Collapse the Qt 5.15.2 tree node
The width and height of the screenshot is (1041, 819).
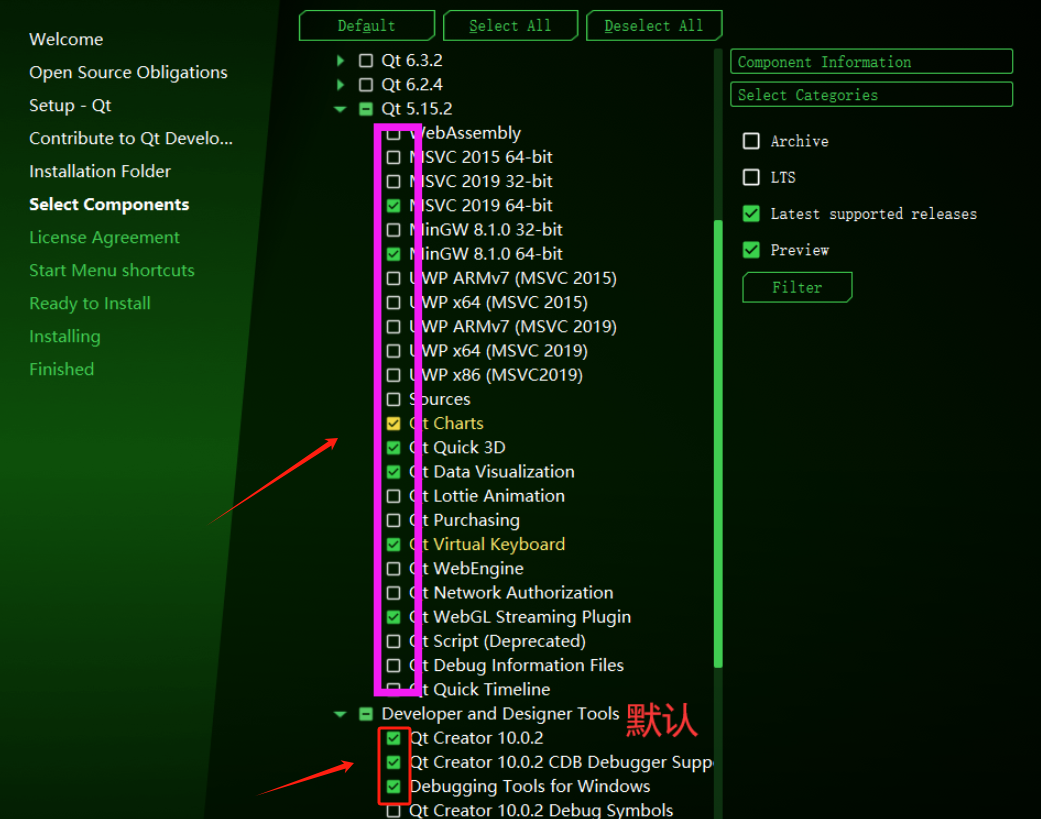340,108
